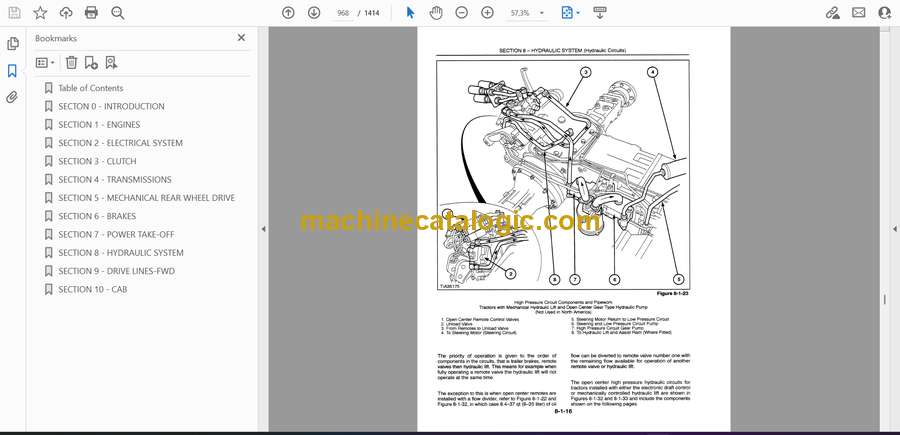Screen dimensions: 900x435
Task: Activate the Selection arrow tool
Action: (x=410, y=13)
